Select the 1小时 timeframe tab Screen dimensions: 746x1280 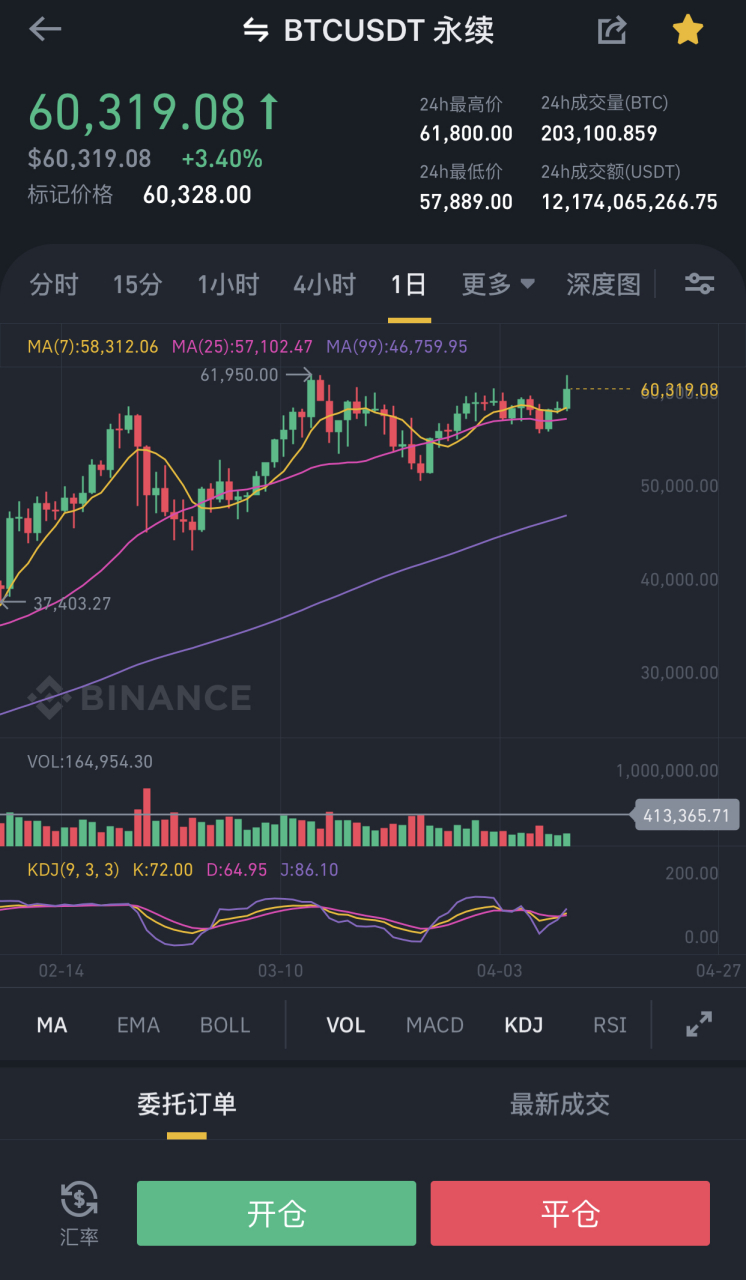click(x=228, y=285)
